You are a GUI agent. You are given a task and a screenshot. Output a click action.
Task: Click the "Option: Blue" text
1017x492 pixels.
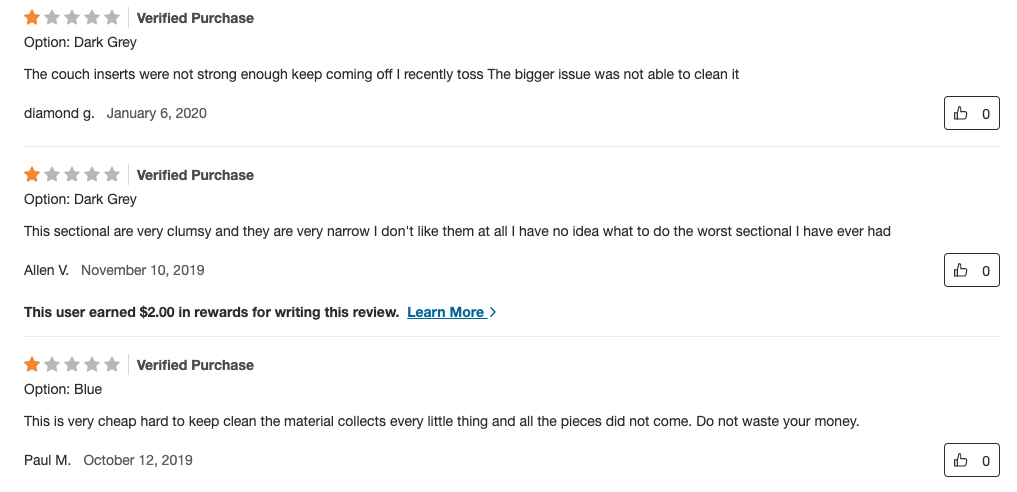[63, 389]
